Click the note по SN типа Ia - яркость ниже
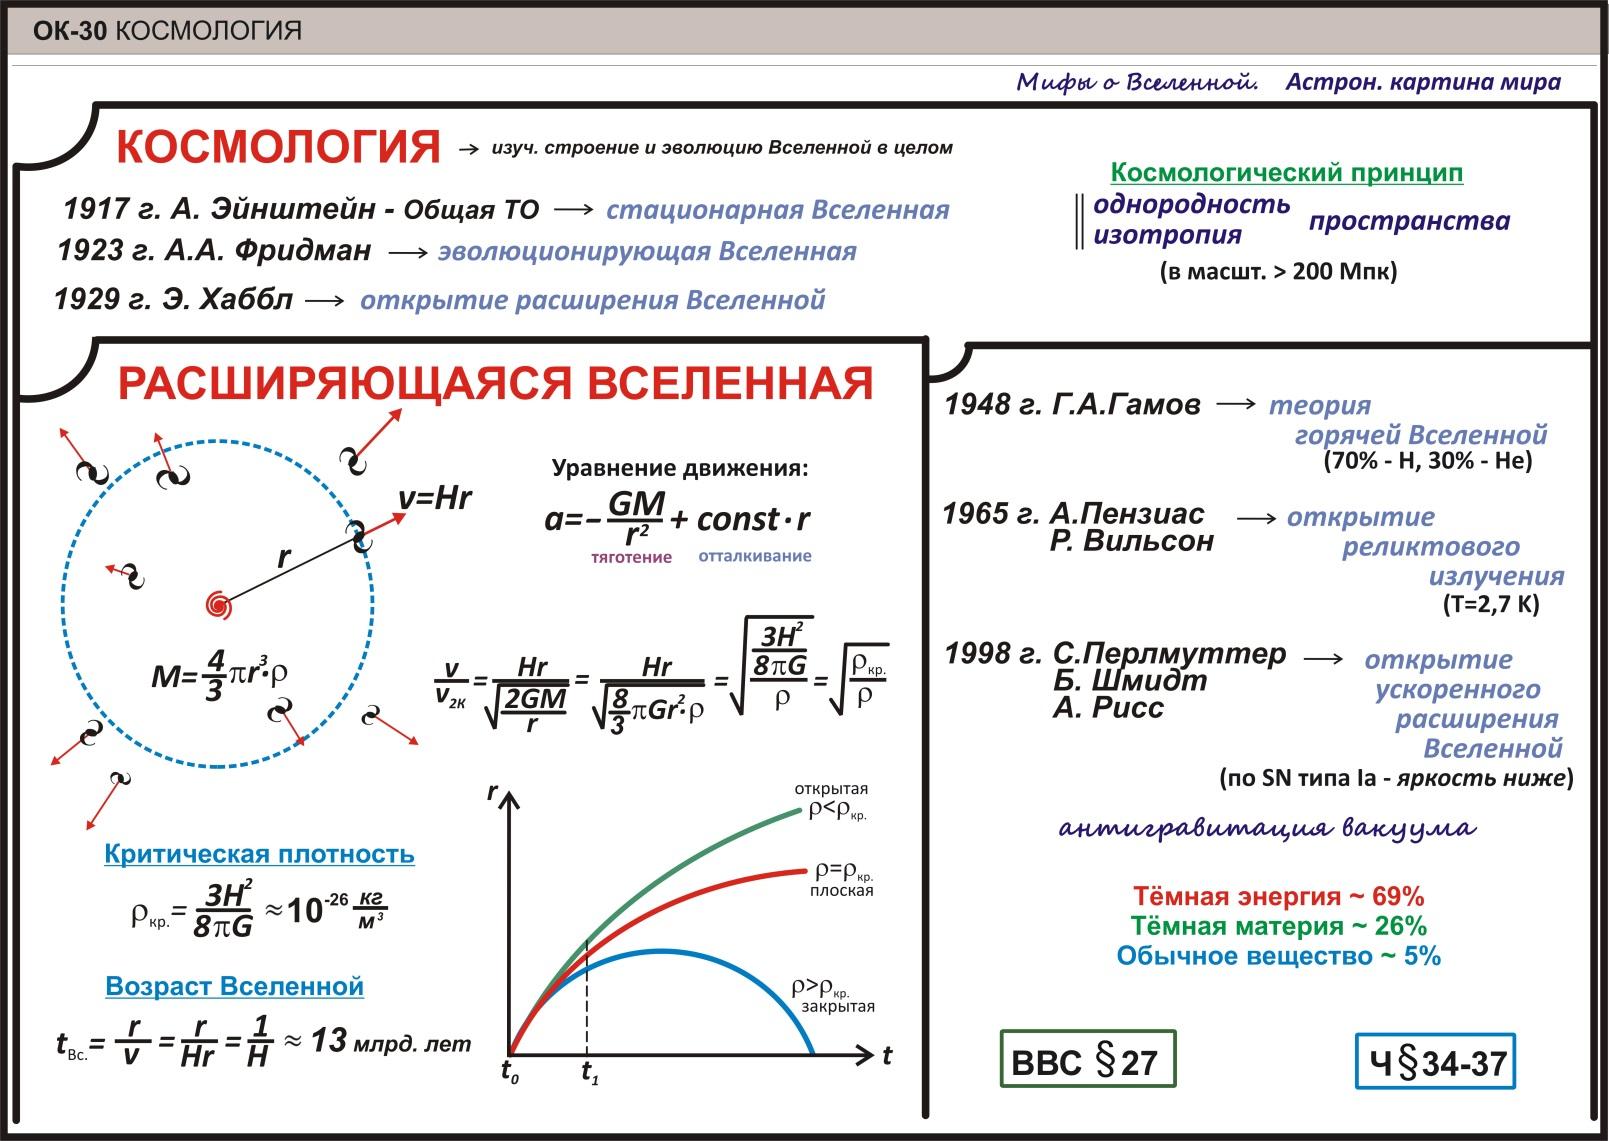This screenshot has width=1609, height=1141. click(x=1397, y=778)
